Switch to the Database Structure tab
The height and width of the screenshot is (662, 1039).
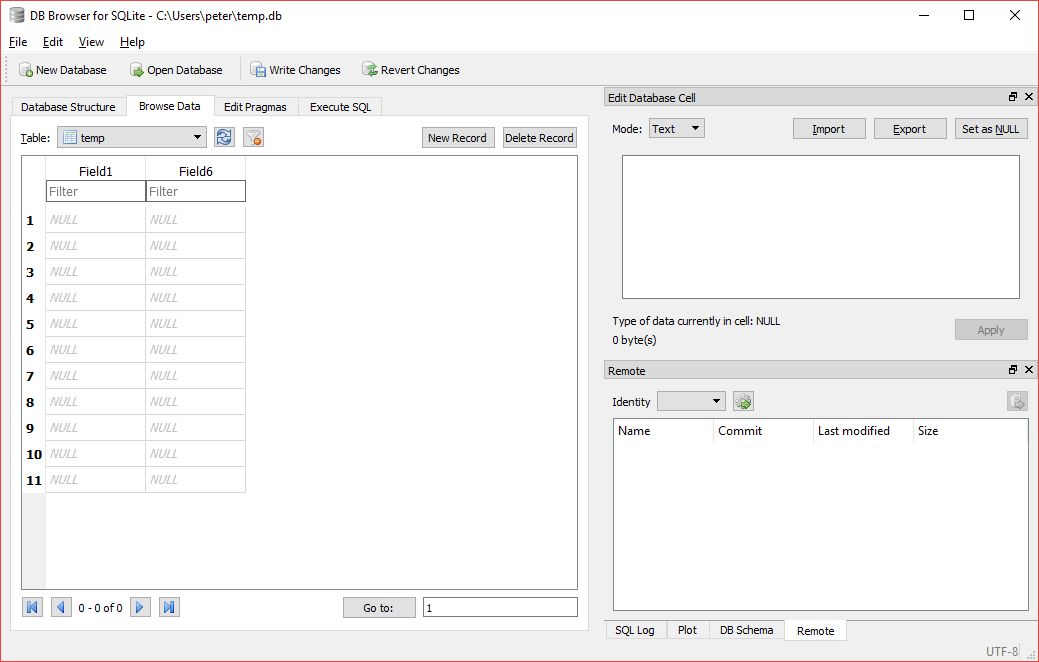coord(68,106)
